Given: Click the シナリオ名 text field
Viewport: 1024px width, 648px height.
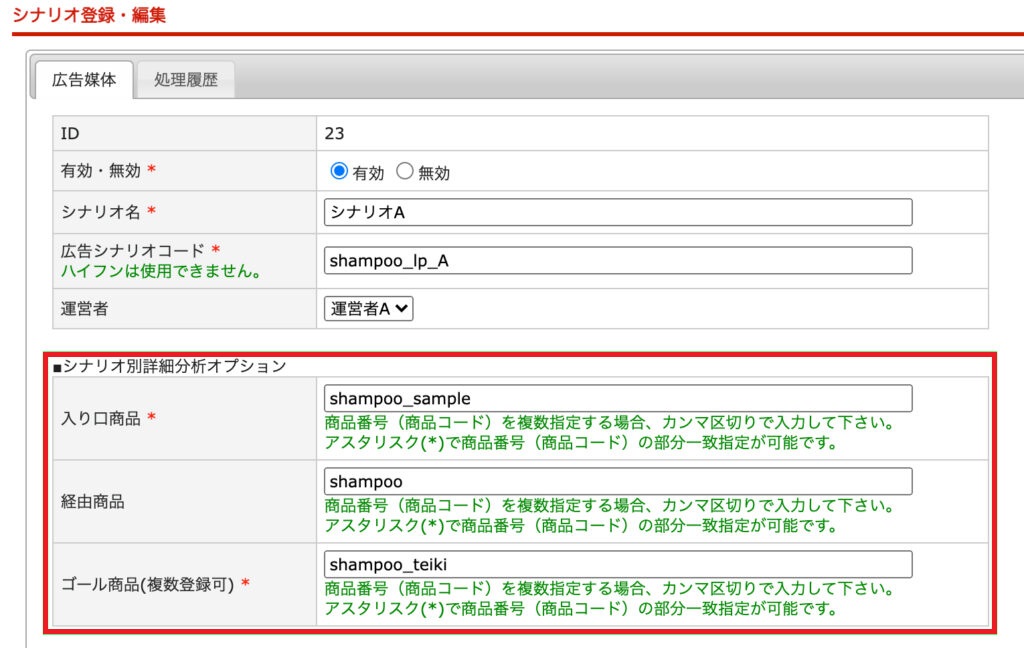Looking at the screenshot, I should click(x=618, y=213).
